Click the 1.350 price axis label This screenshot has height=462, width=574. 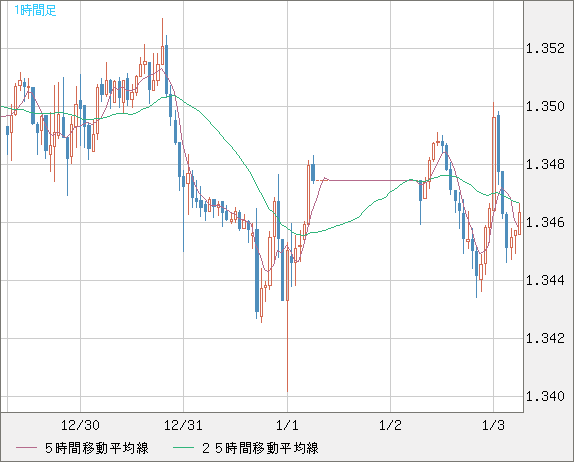(545, 107)
